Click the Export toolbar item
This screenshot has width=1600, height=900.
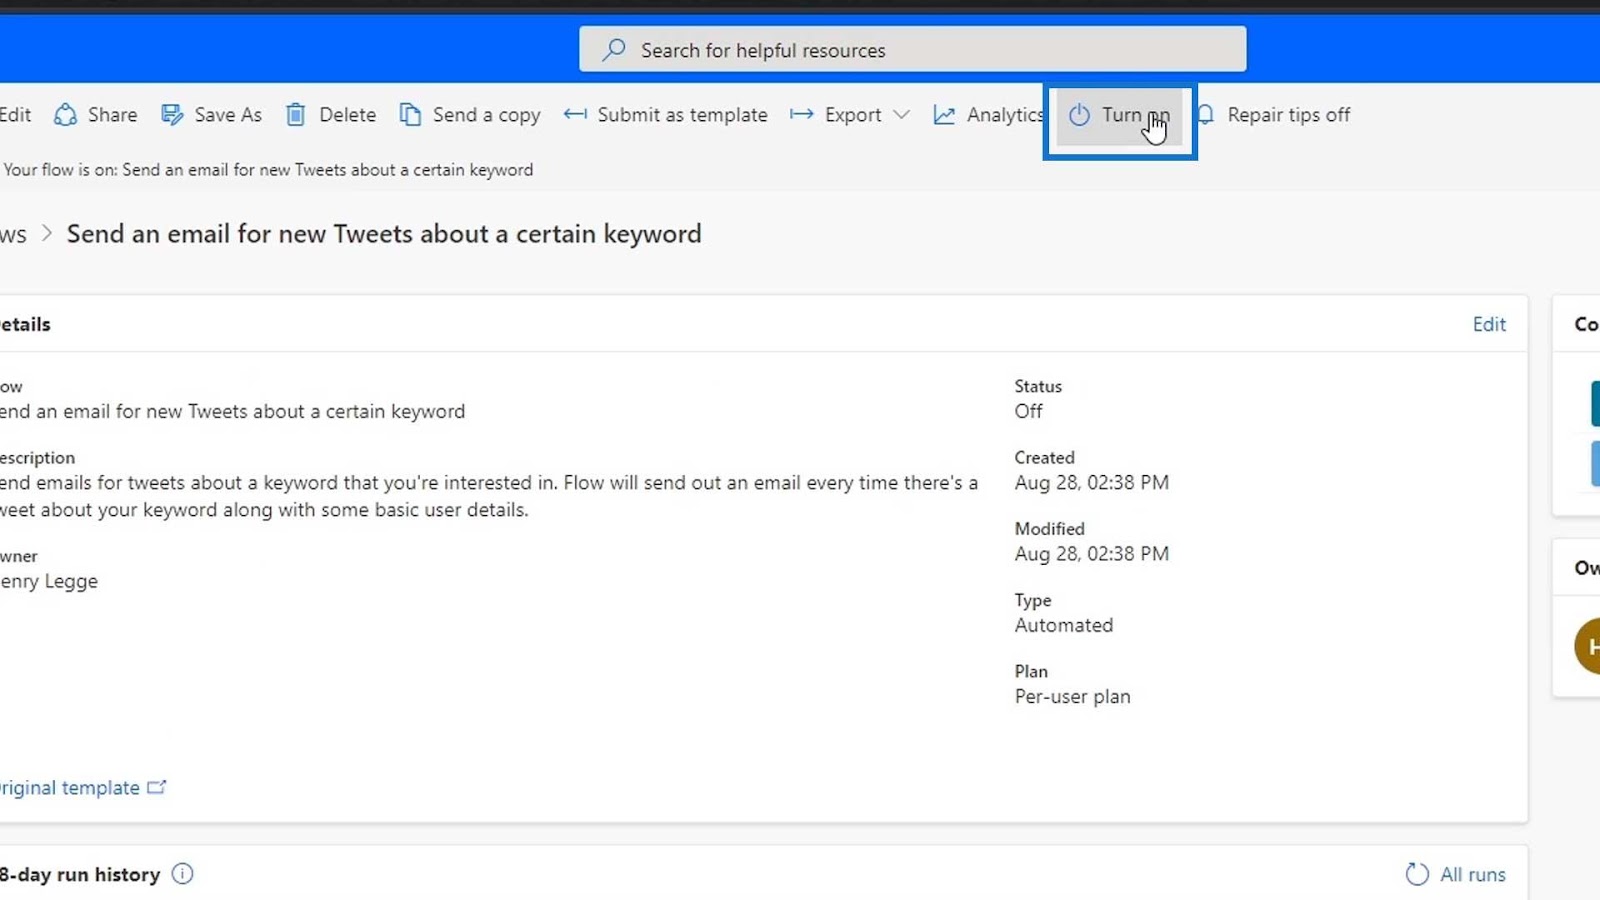852,115
